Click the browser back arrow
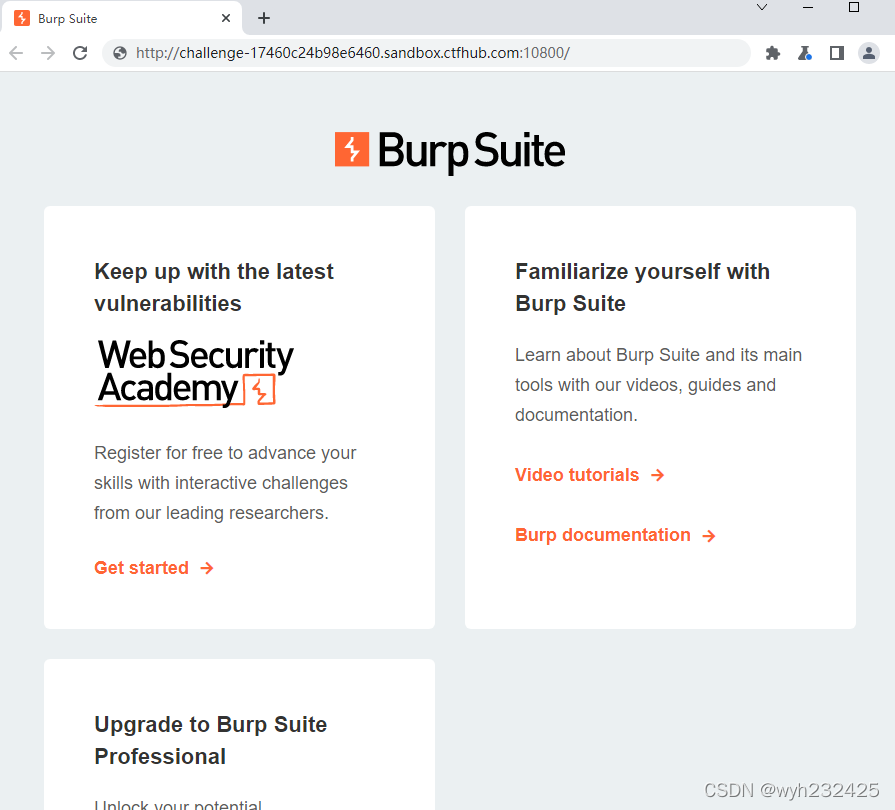 click(16, 53)
